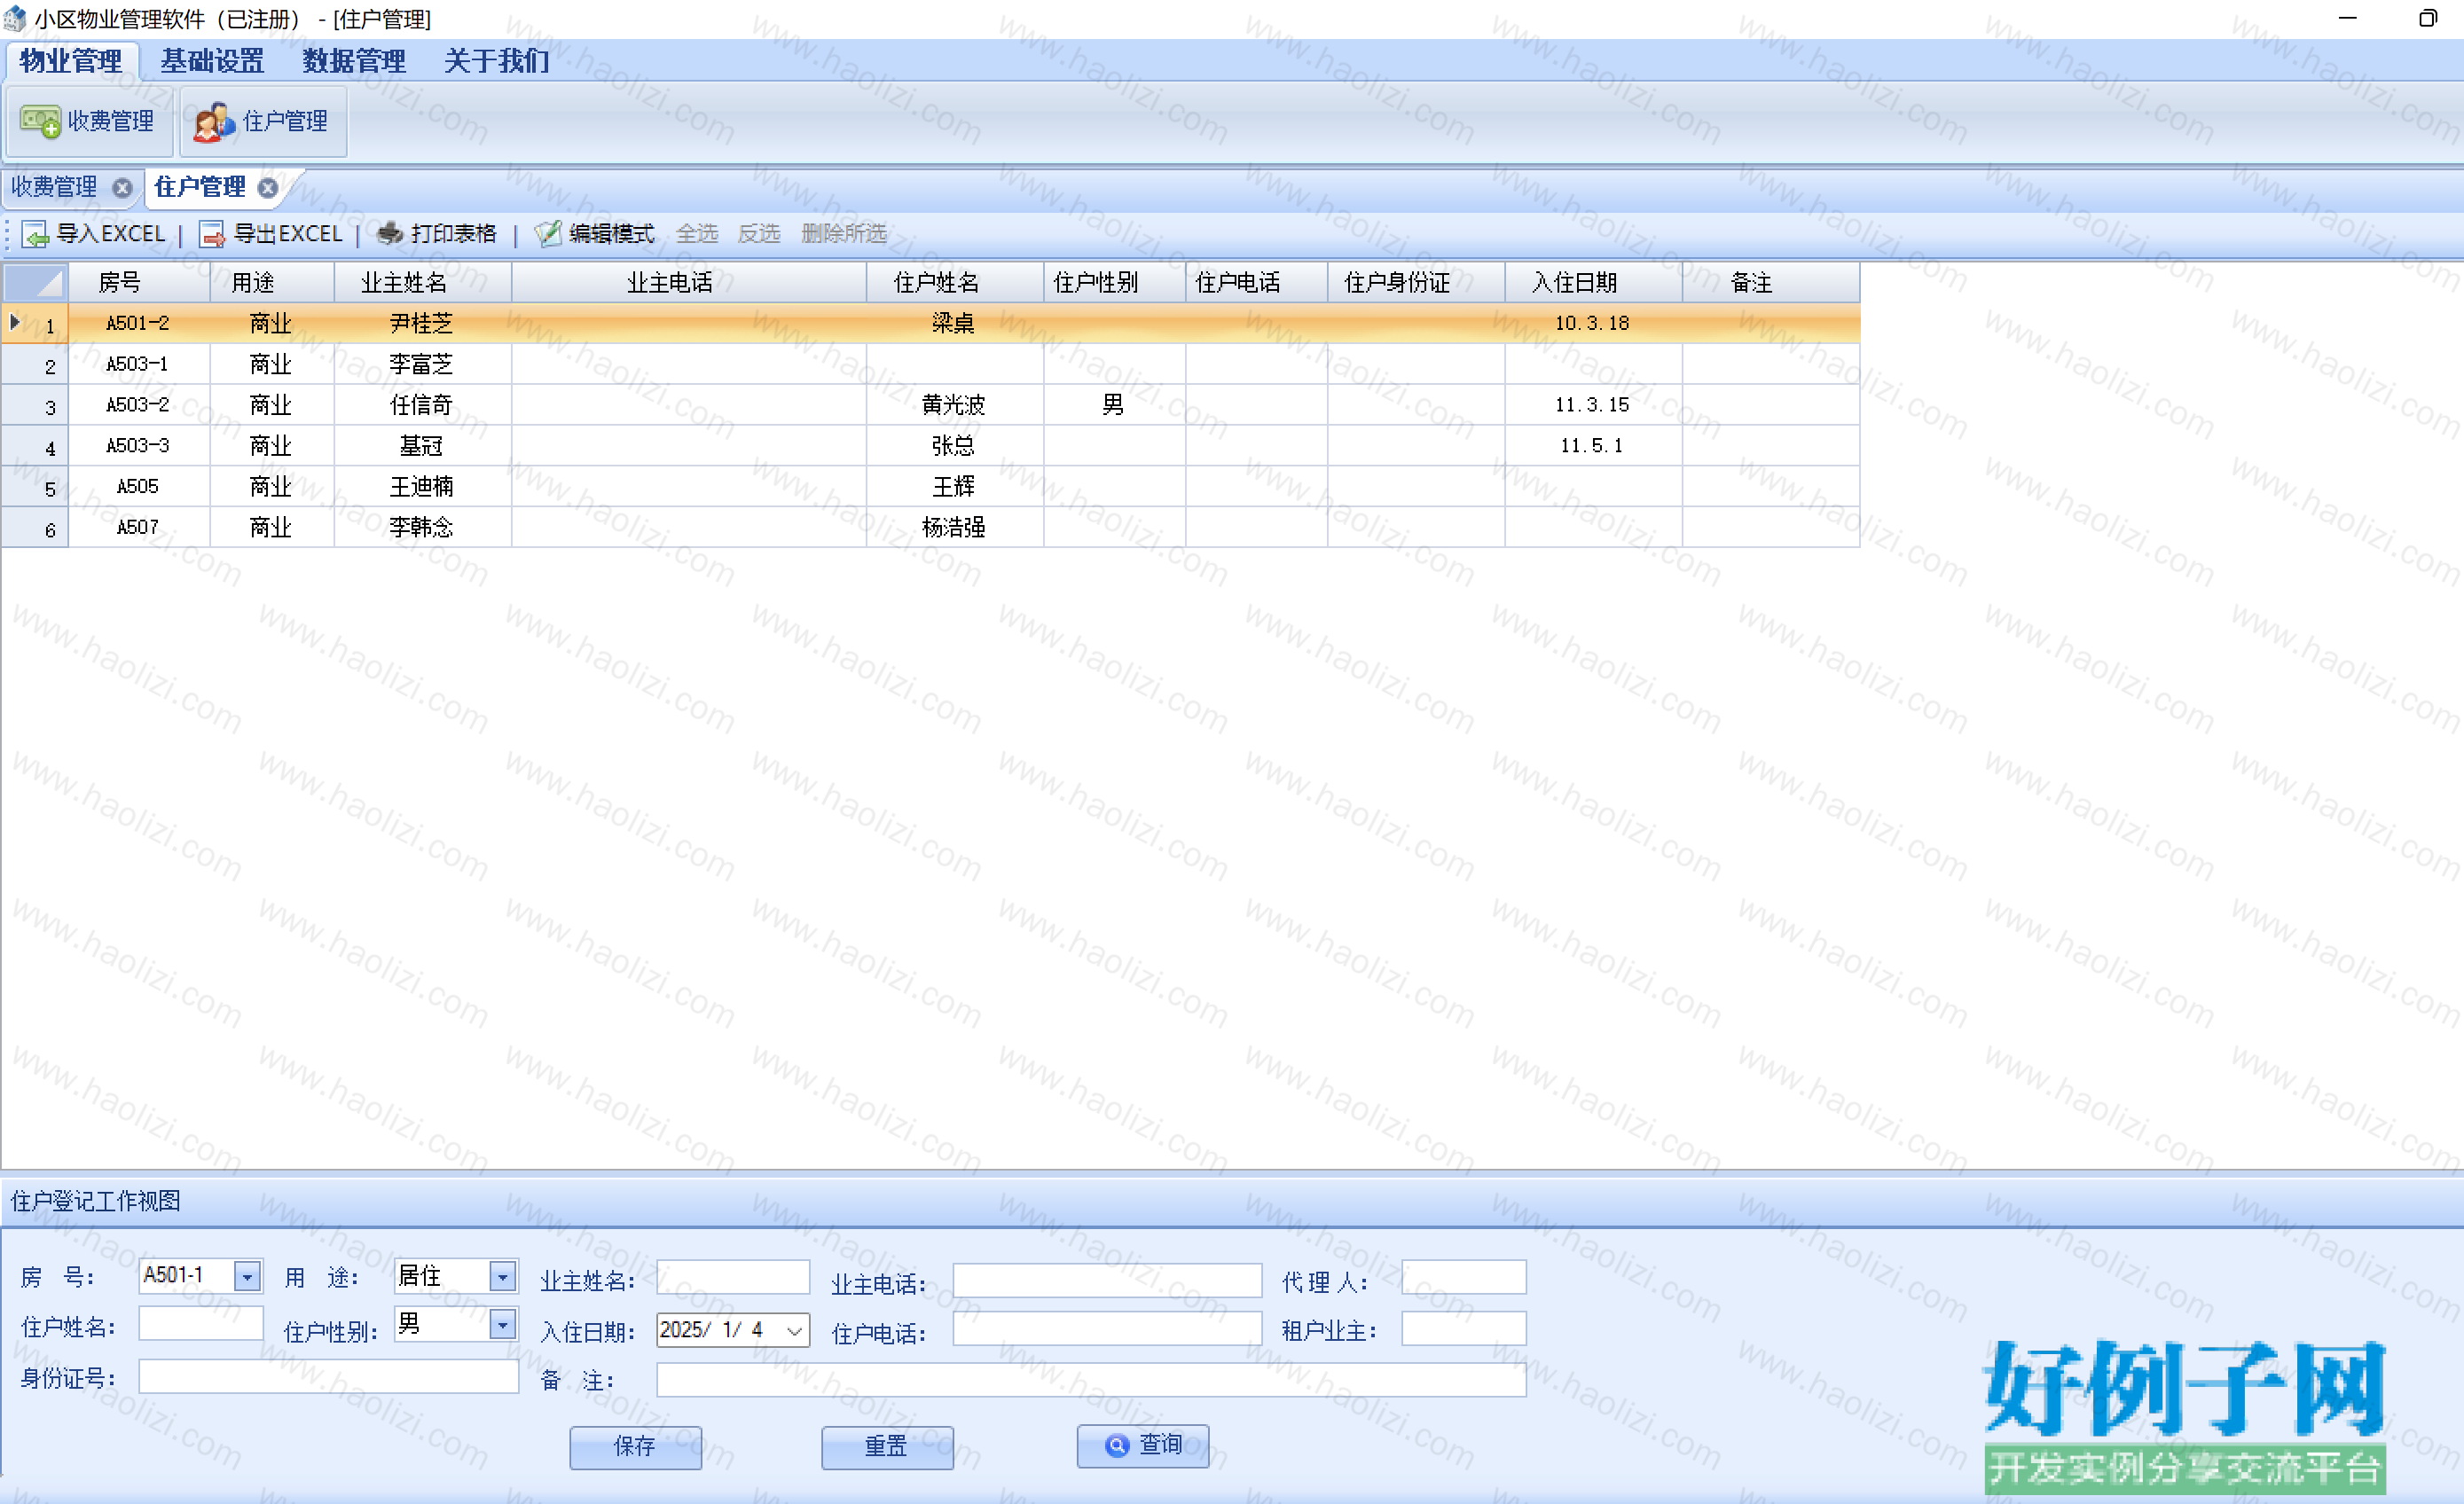Screen dimensions: 2464x1504
Task: Click the magnifier icon on 查询 button
Action: 1117,1446
